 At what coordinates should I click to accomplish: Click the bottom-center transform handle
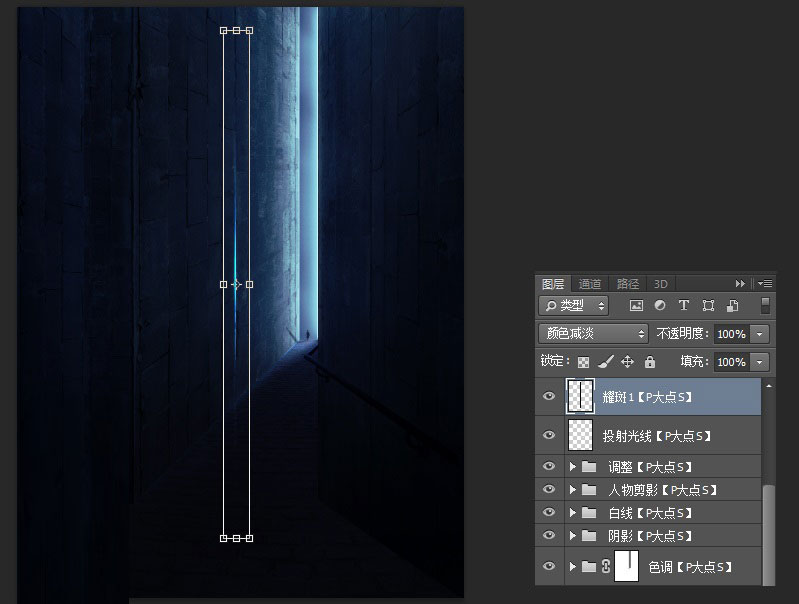point(236,538)
